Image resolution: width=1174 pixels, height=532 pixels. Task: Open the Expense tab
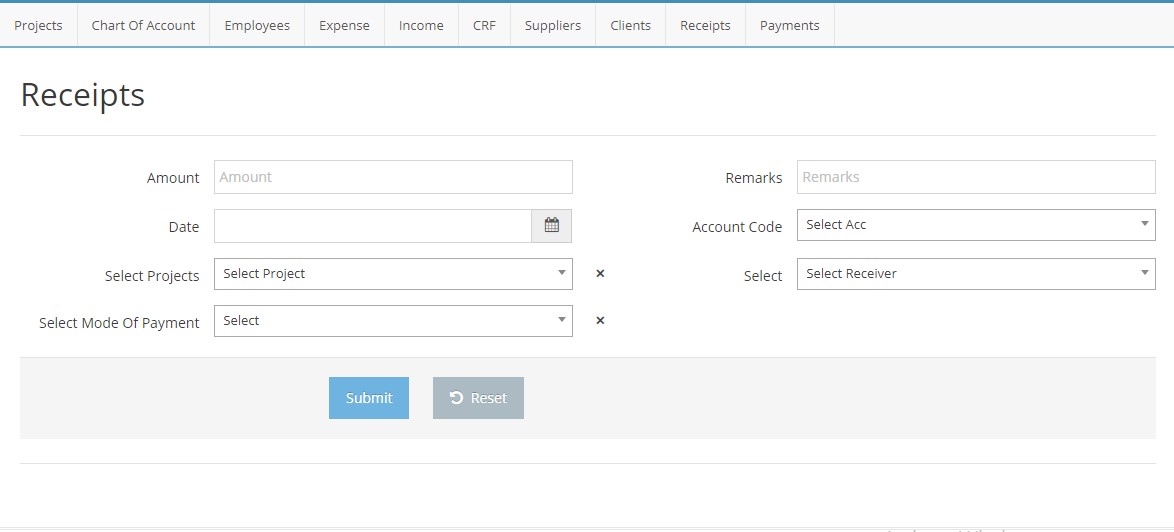point(344,26)
